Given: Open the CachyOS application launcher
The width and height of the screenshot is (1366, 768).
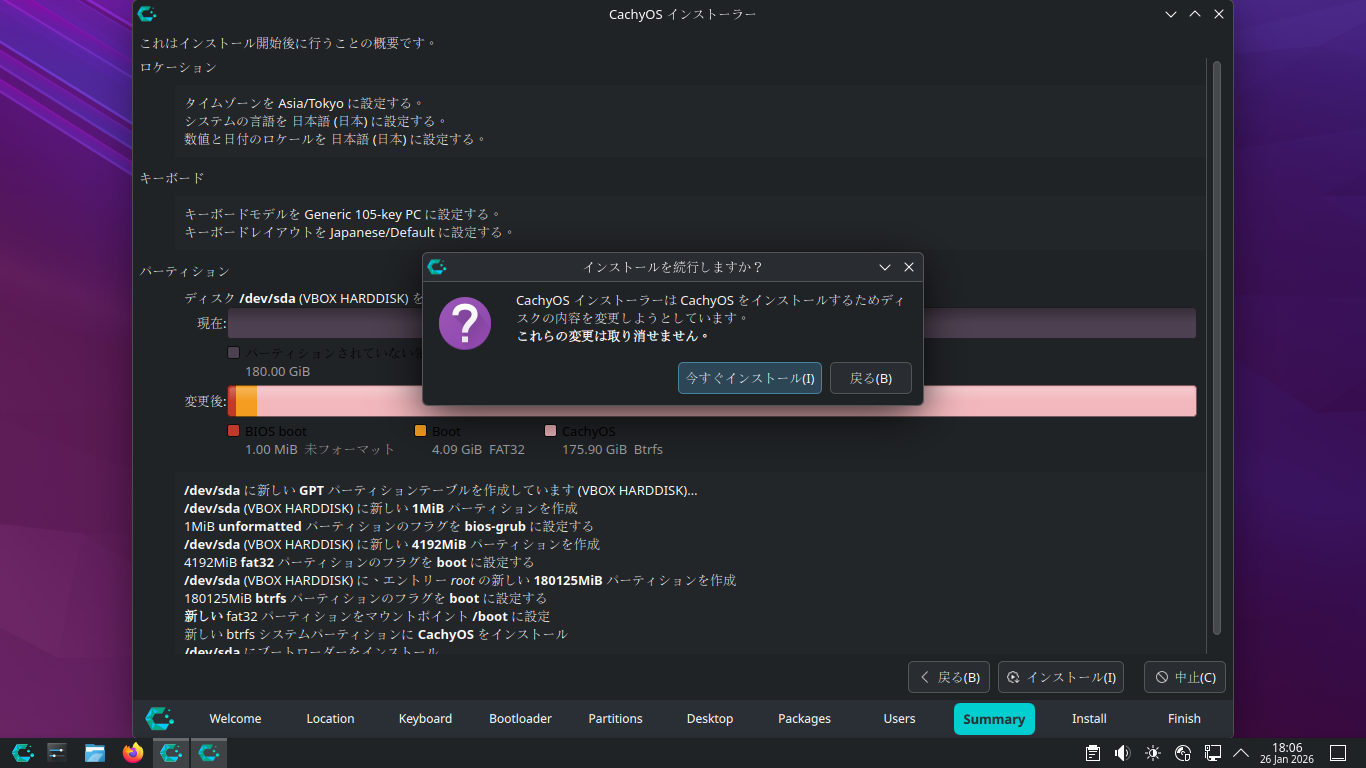Looking at the screenshot, I should (22, 753).
